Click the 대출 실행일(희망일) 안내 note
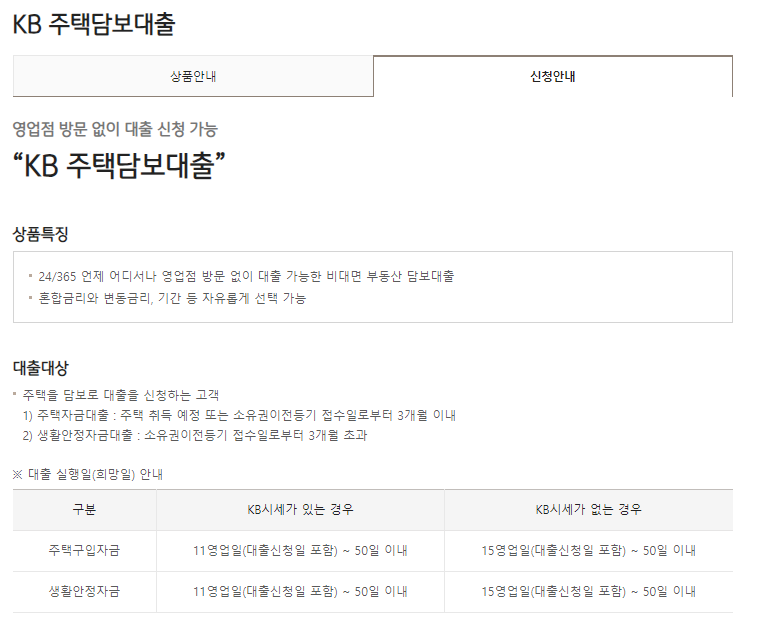Screen dimensions: 781x626 point(88,474)
